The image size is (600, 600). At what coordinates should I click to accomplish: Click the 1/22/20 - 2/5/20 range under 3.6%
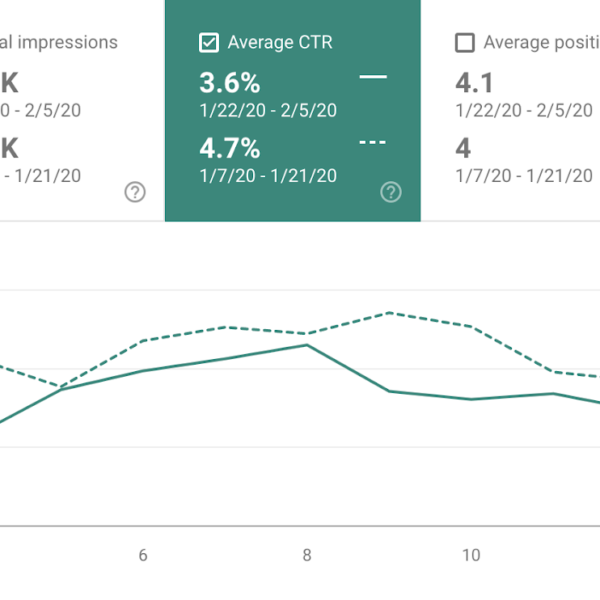point(269,110)
